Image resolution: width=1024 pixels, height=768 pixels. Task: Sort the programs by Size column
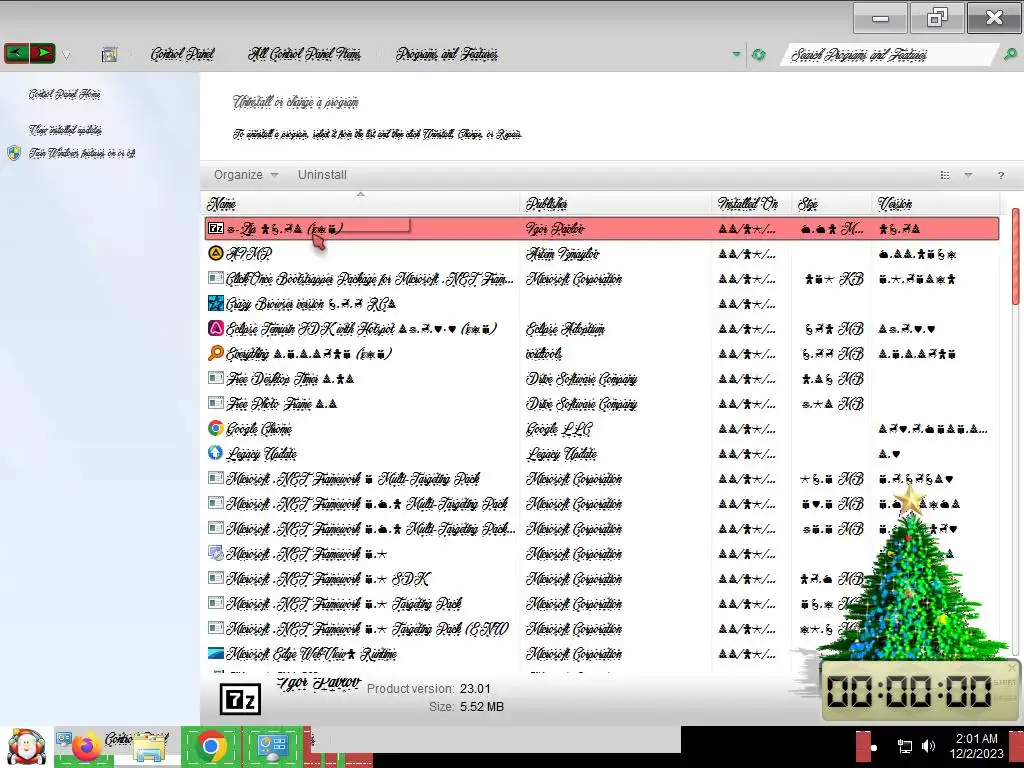click(831, 204)
